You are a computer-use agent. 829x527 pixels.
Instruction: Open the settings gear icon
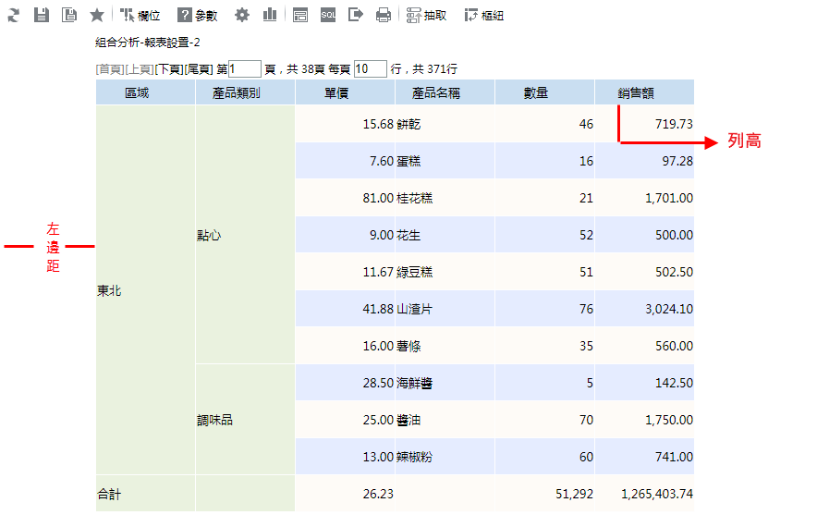[x=242, y=15]
